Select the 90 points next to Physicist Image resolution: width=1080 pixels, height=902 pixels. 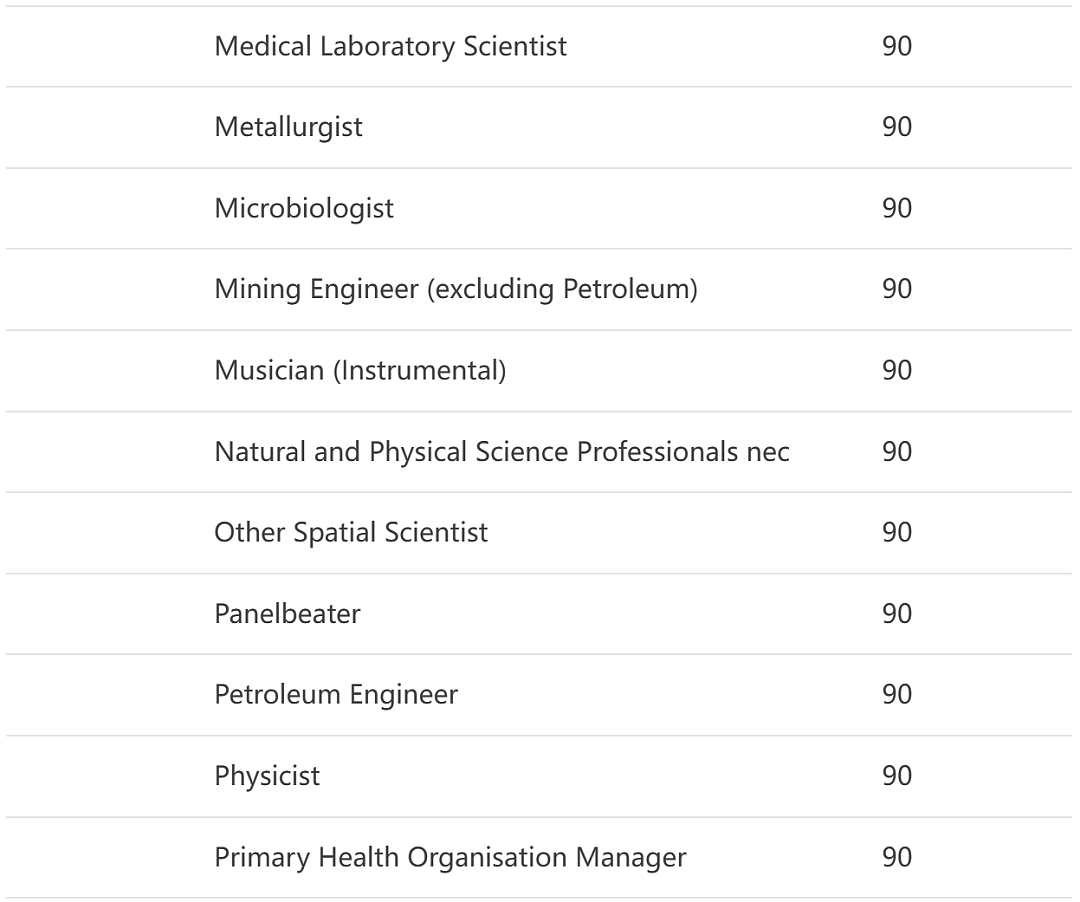point(897,775)
